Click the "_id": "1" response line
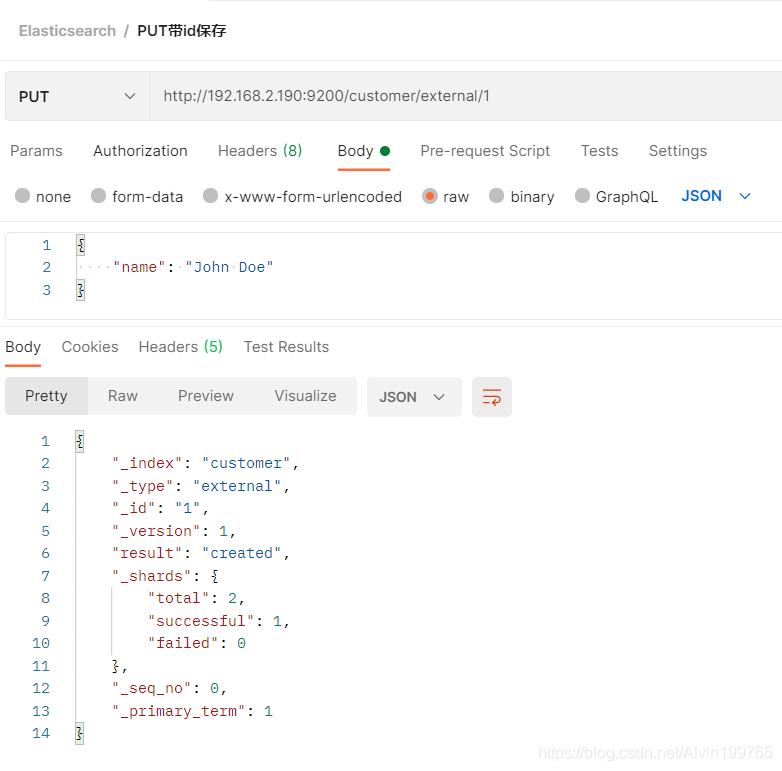 coord(160,508)
